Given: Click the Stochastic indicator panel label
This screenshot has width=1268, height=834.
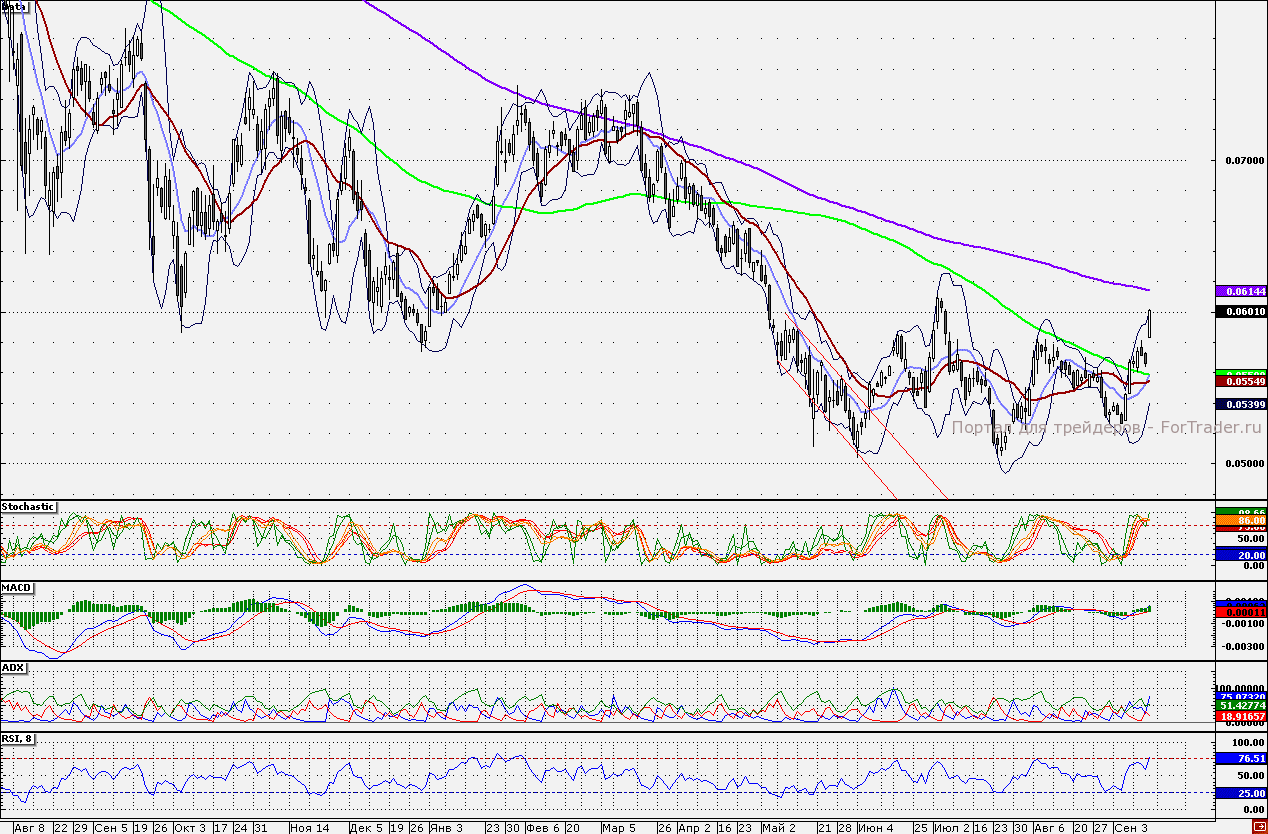Looking at the screenshot, I should (28, 507).
